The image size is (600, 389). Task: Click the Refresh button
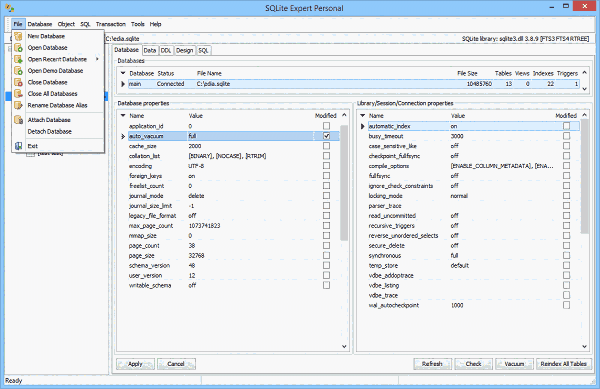coord(432,364)
